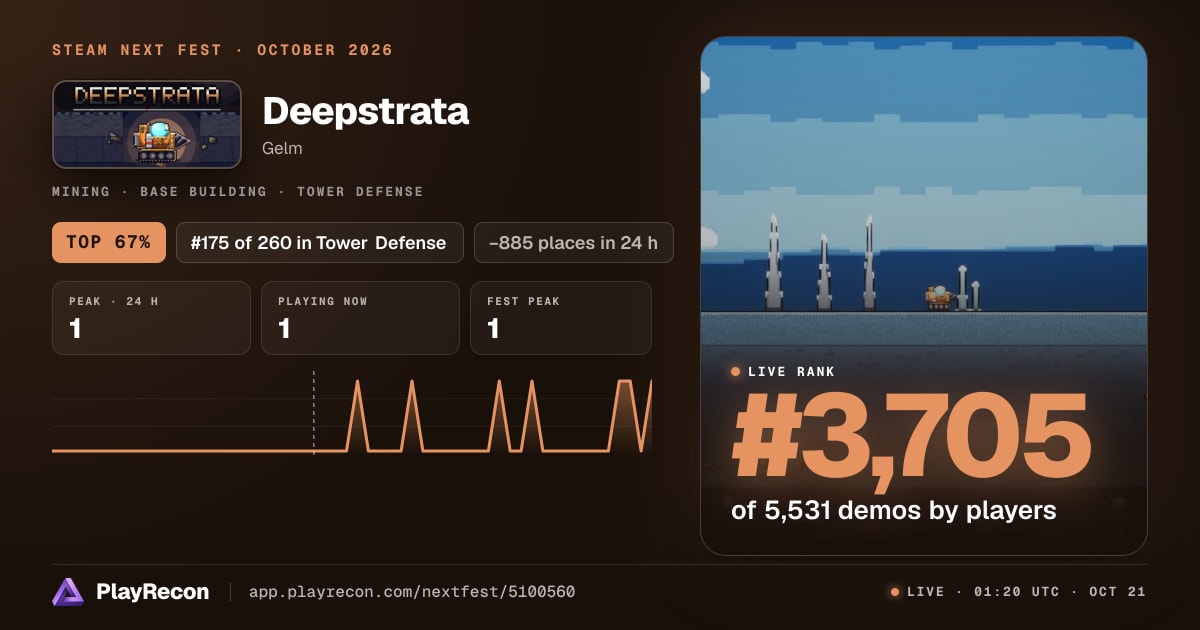
Task: Click the developer name Gelm
Action: coord(282,148)
